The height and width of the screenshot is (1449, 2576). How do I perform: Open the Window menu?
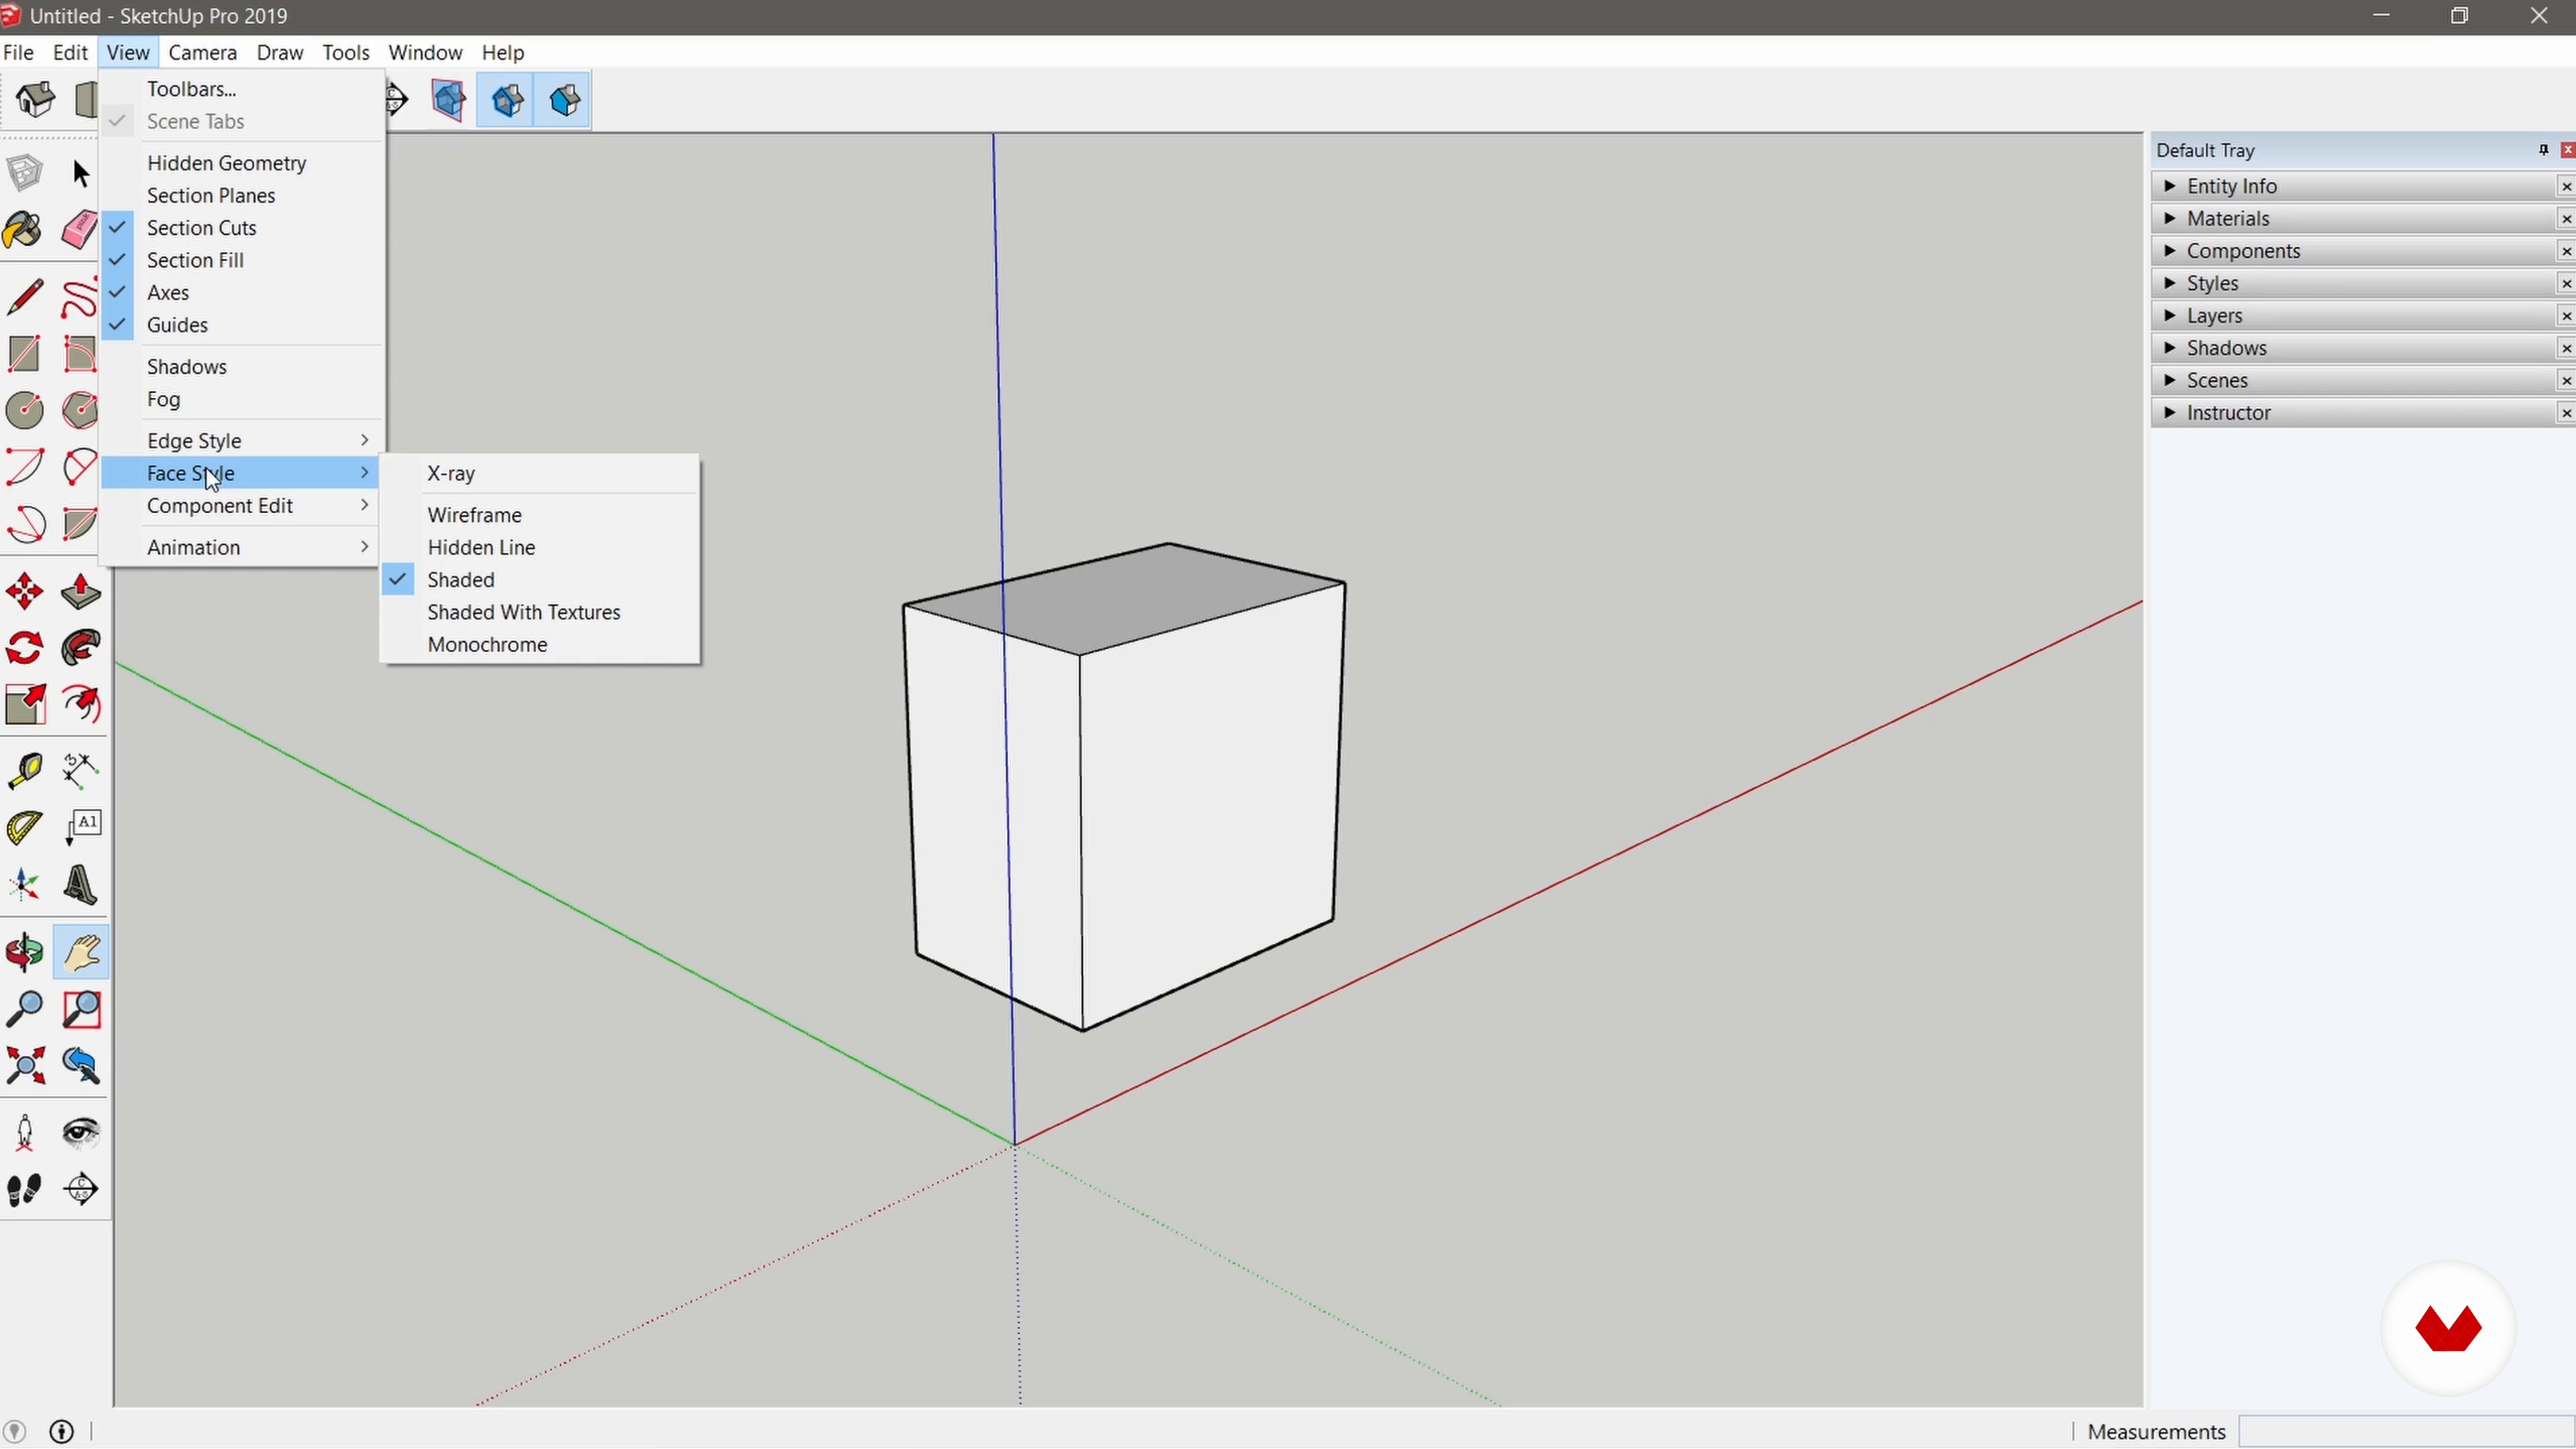coord(425,52)
